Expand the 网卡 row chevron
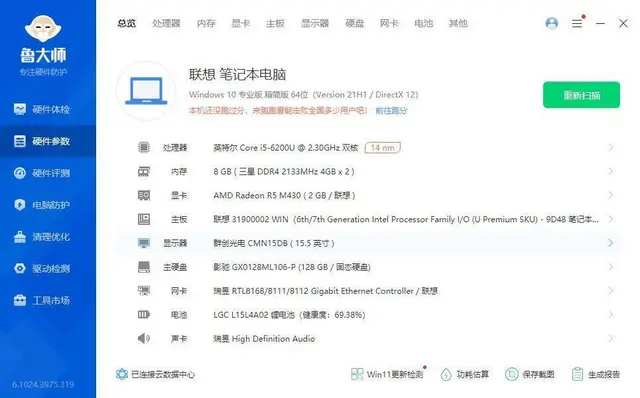The image size is (640, 398). click(x=611, y=291)
